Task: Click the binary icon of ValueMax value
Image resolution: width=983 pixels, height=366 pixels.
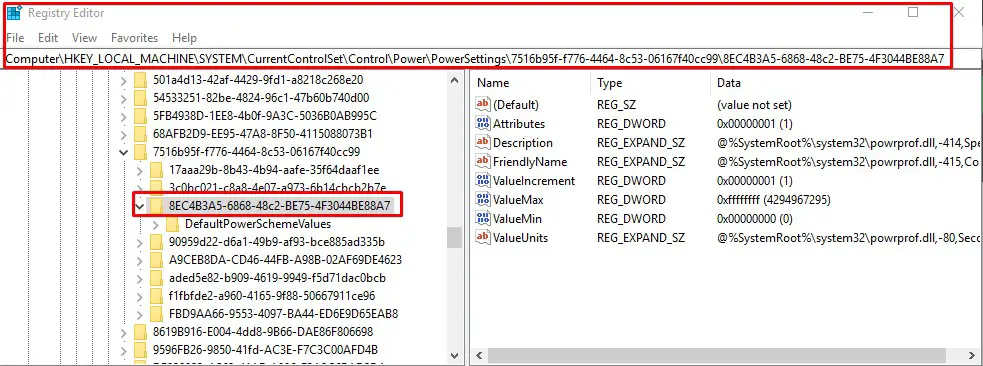Action: pos(483,199)
